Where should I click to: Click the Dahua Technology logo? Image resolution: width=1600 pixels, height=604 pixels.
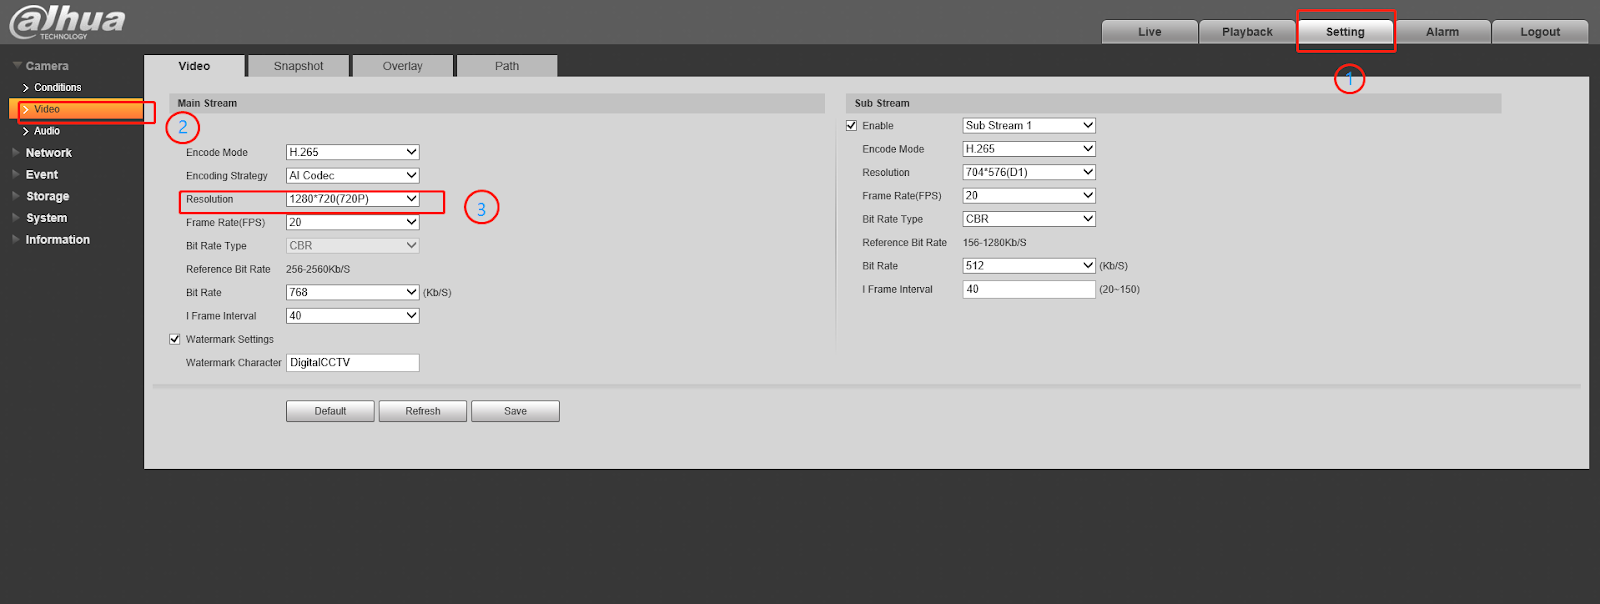(68, 22)
